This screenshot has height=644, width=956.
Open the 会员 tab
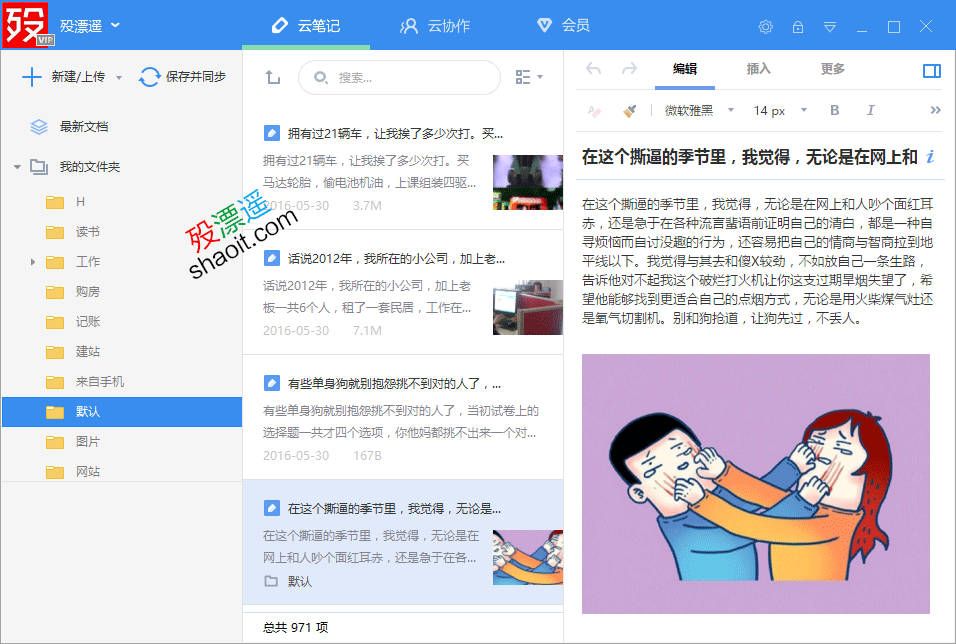tap(563, 25)
